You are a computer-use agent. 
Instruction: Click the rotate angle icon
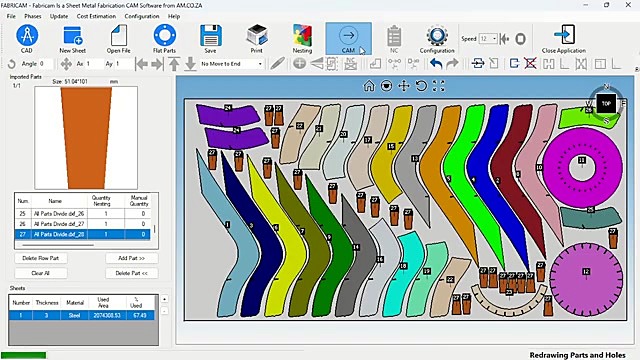[x=11, y=64]
